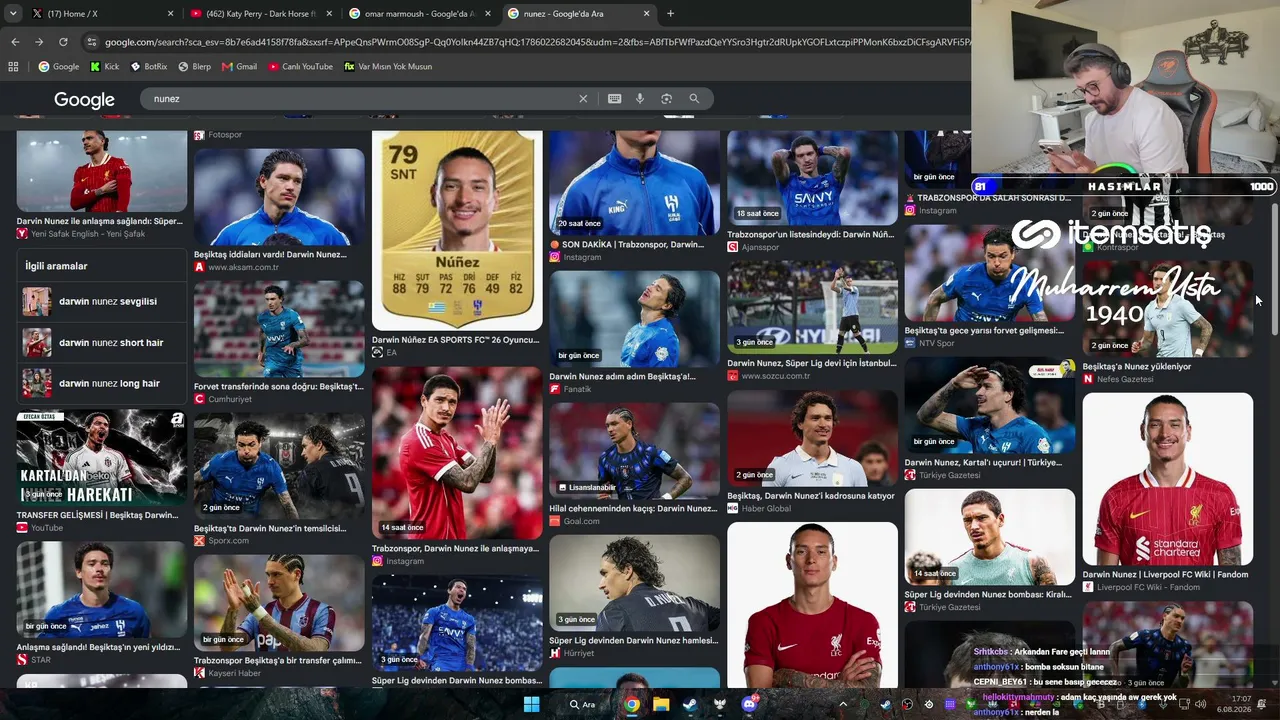Viewport: 1280px width, 720px height.
Task: Submit search with magnifier icon
Action: 694,99
